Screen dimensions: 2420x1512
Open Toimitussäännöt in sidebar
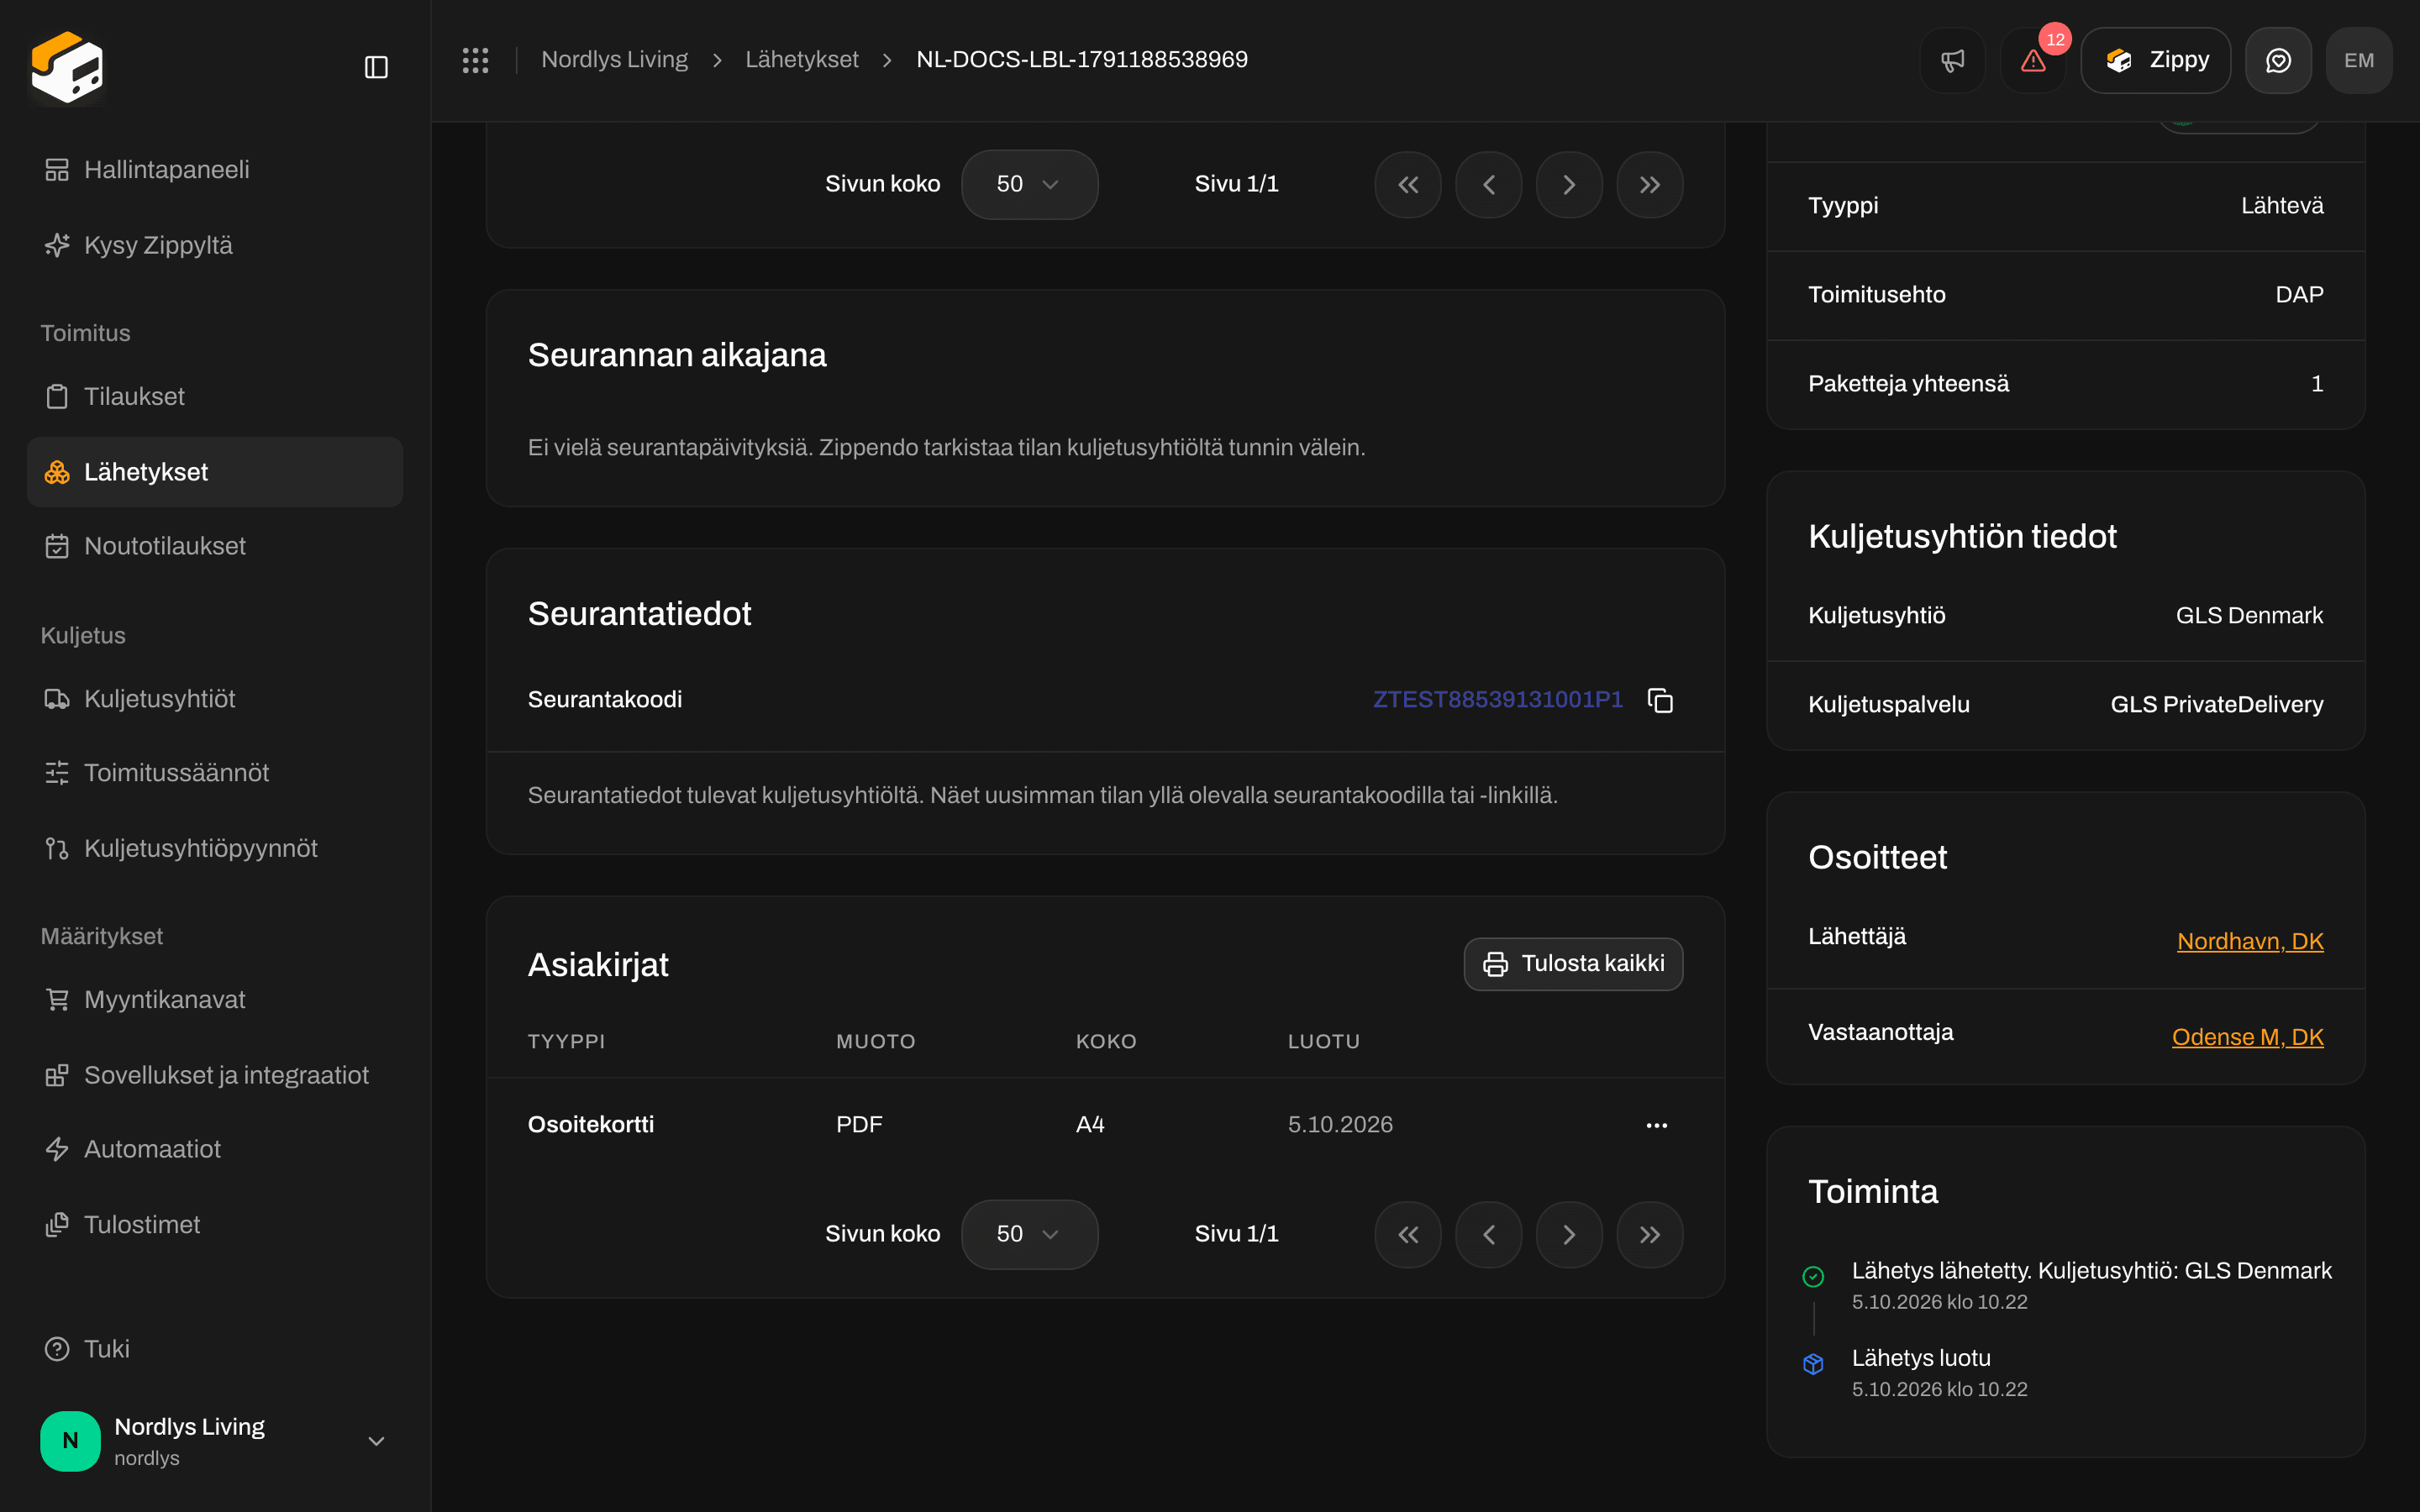point(215,773)
